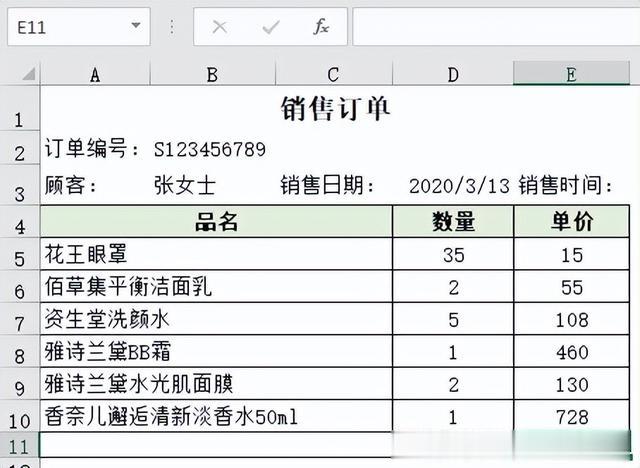
Task: Click the empty merged cell in row 11
Action: point(216,445)
